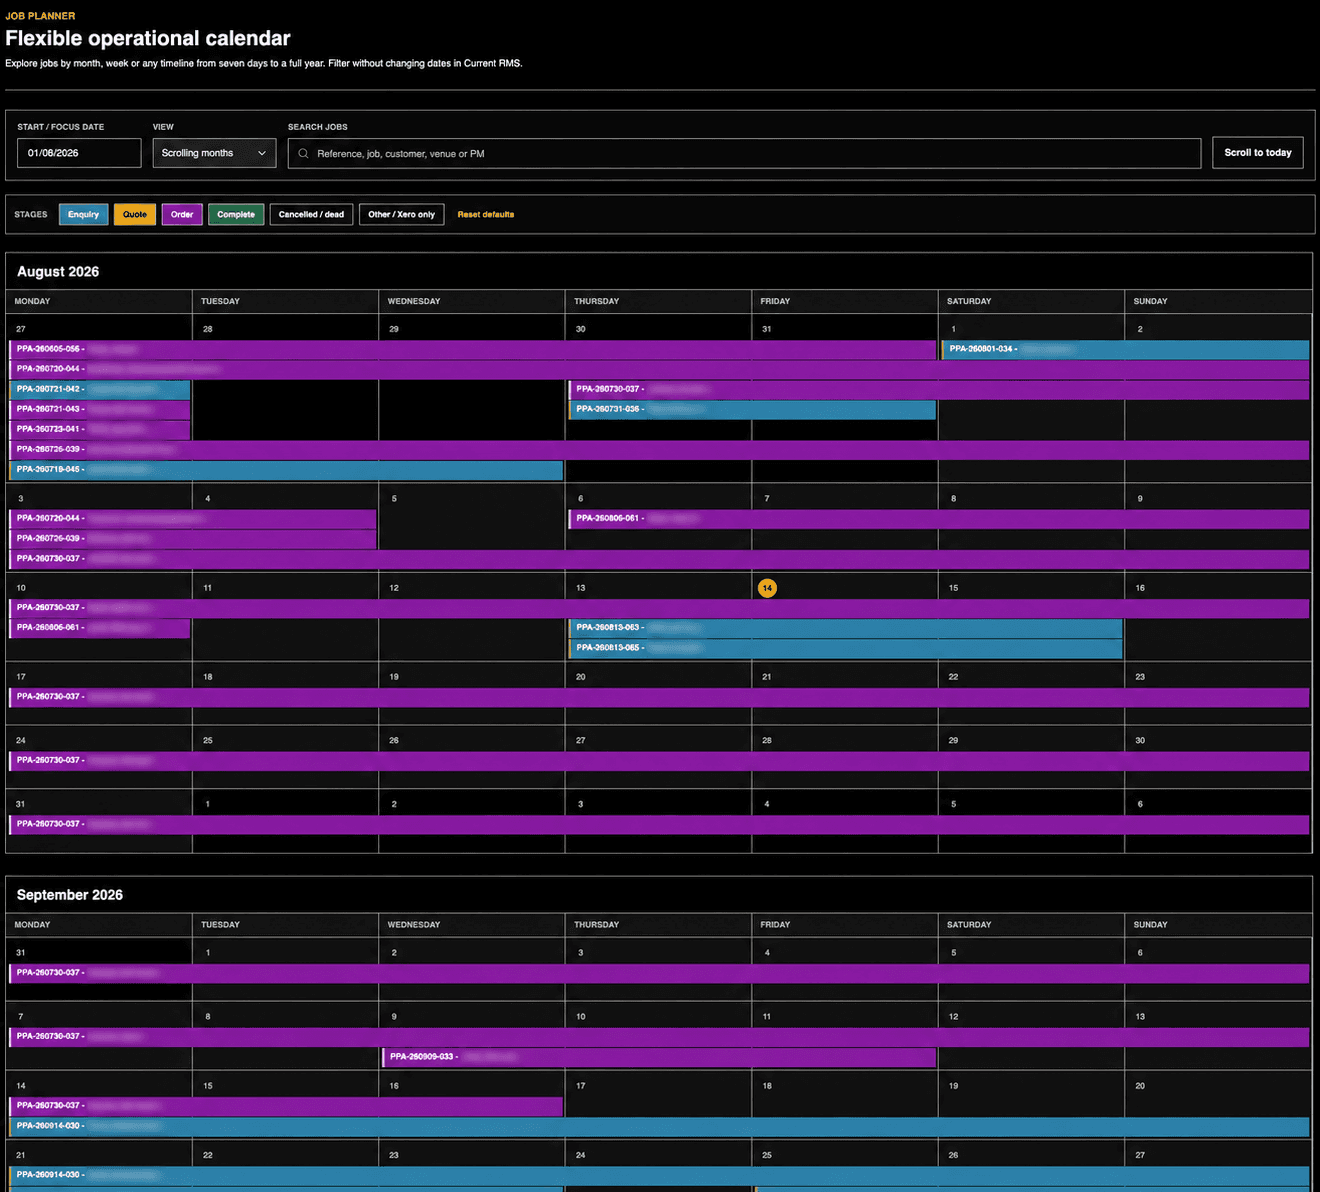Open PPA-260730-037 in September's first week row

coord(659,972)
